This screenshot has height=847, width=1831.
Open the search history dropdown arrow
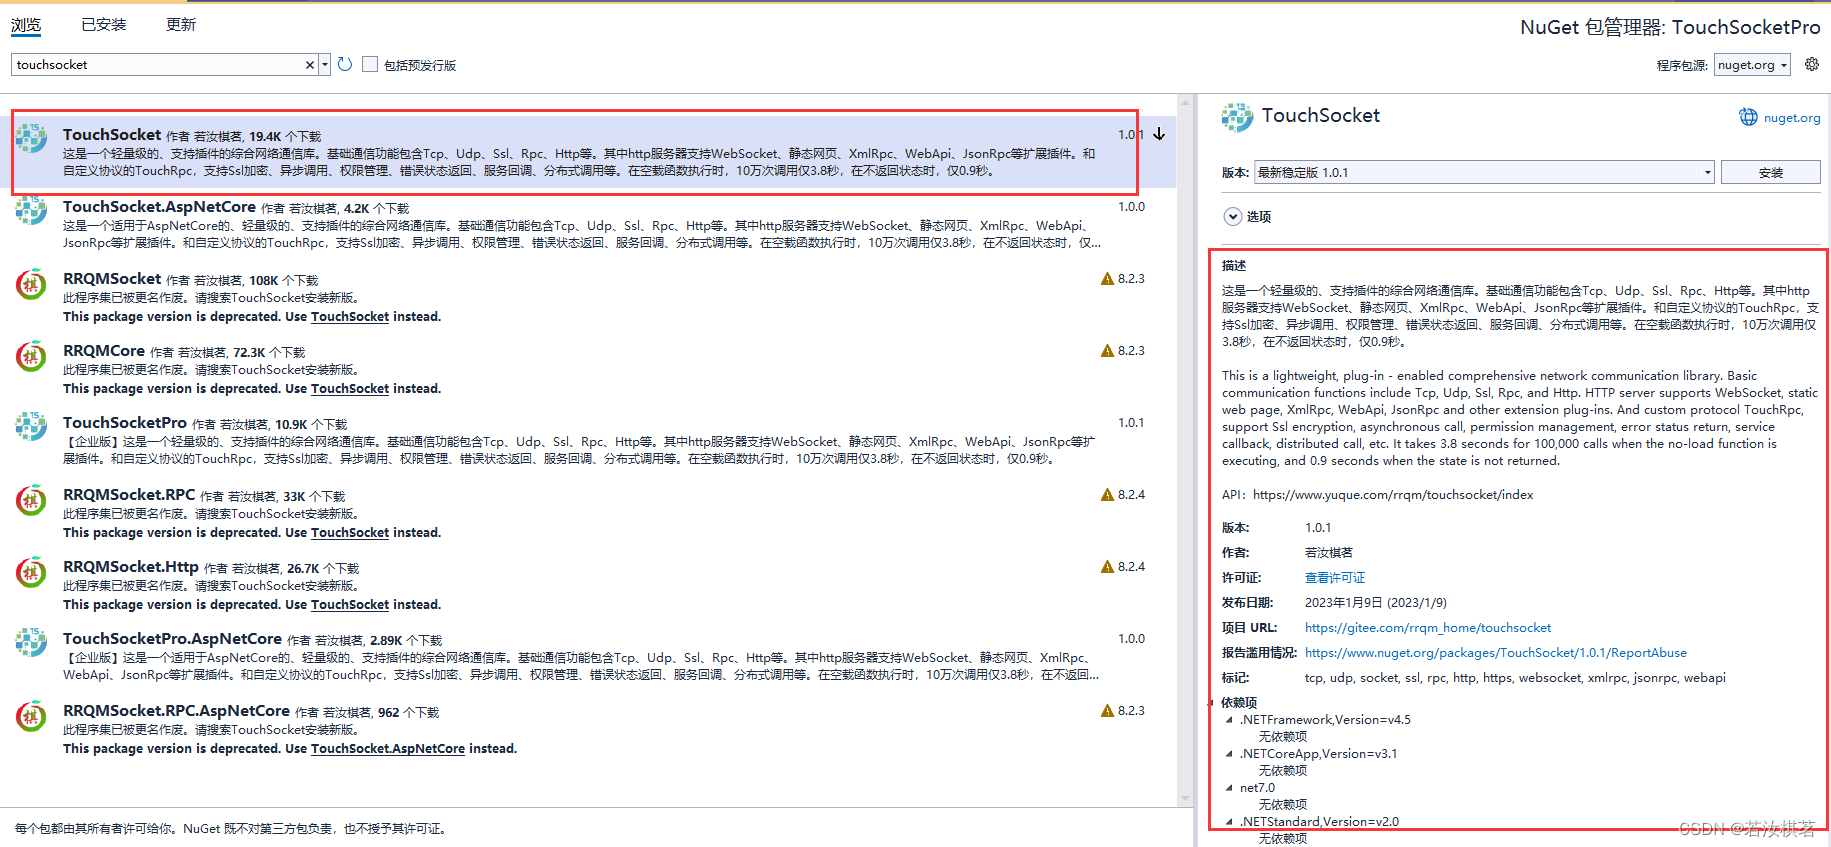pyautogui.click(x=324, y=65)
